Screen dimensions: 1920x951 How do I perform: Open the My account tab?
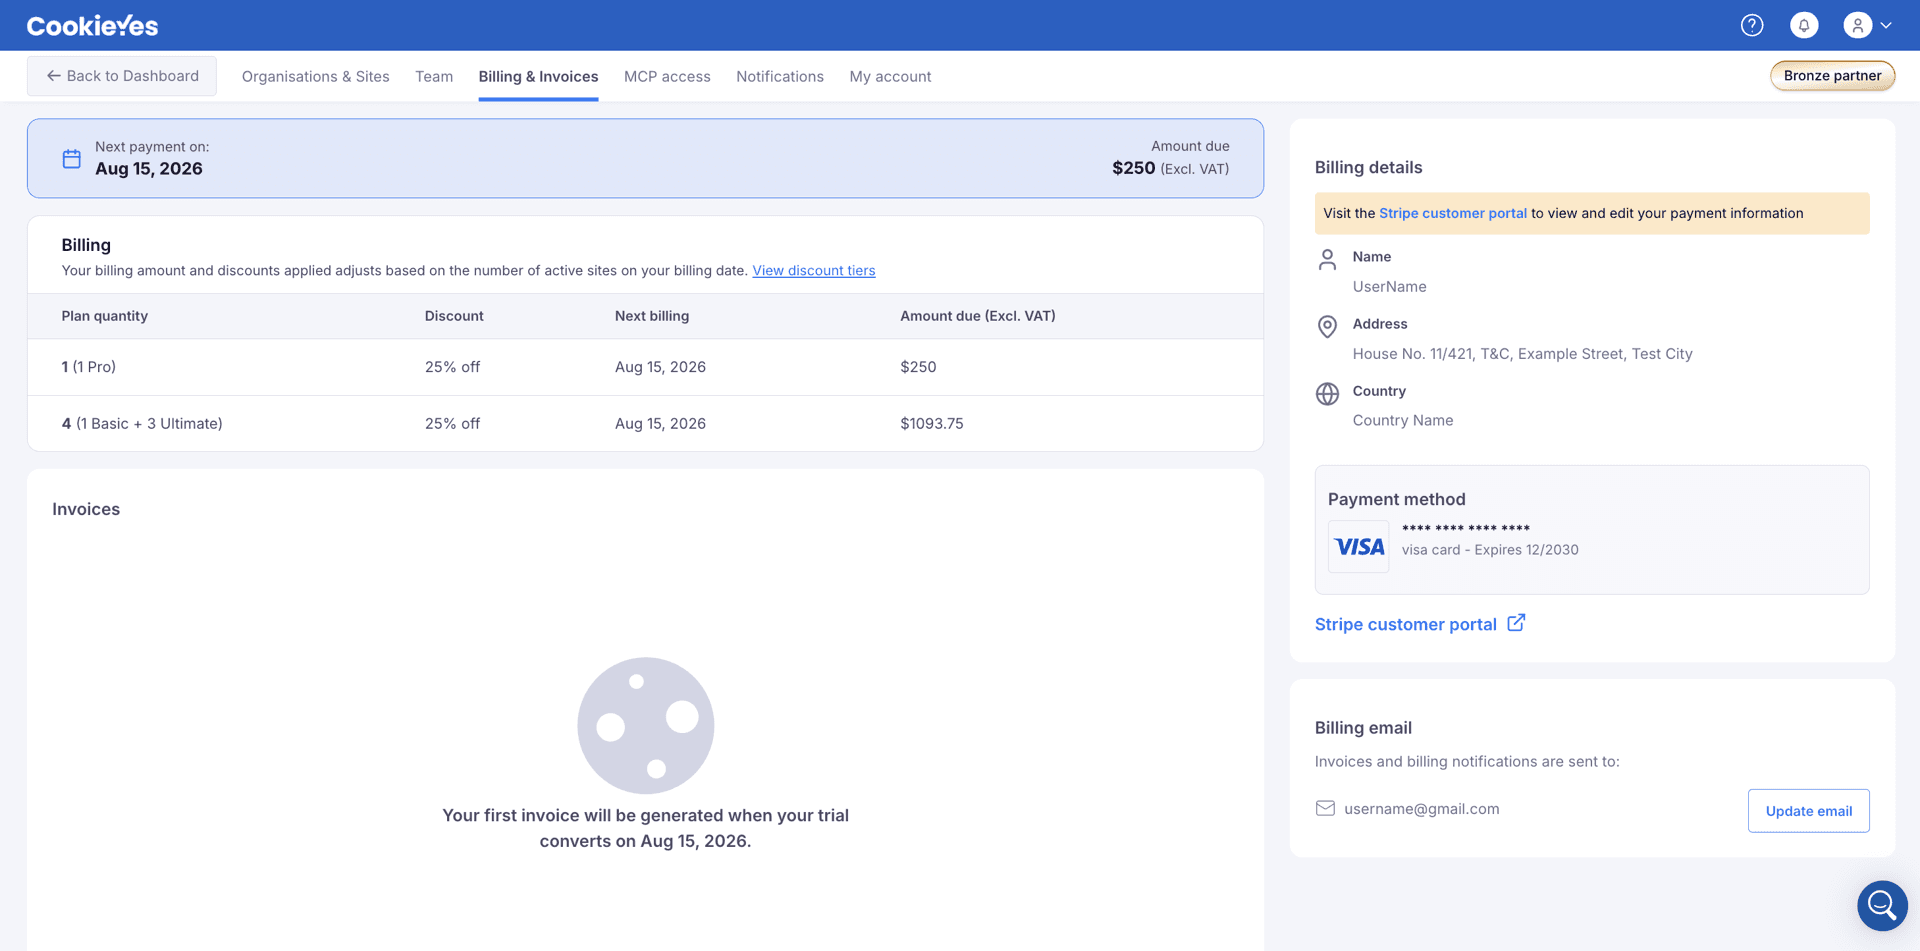pos(890,77)
